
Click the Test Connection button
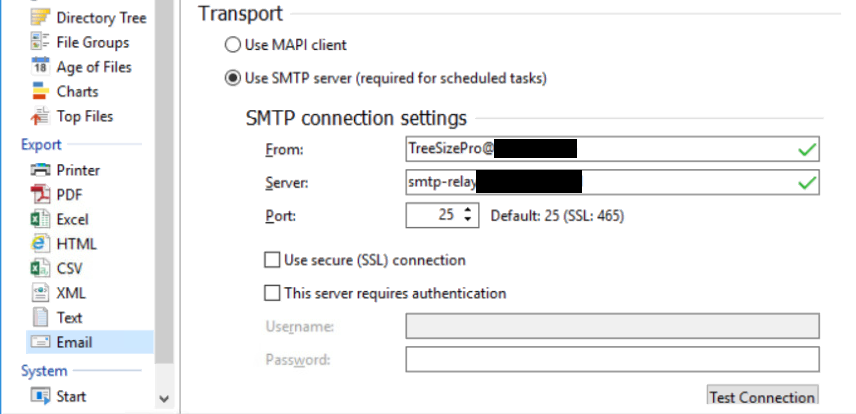[762, 396]
